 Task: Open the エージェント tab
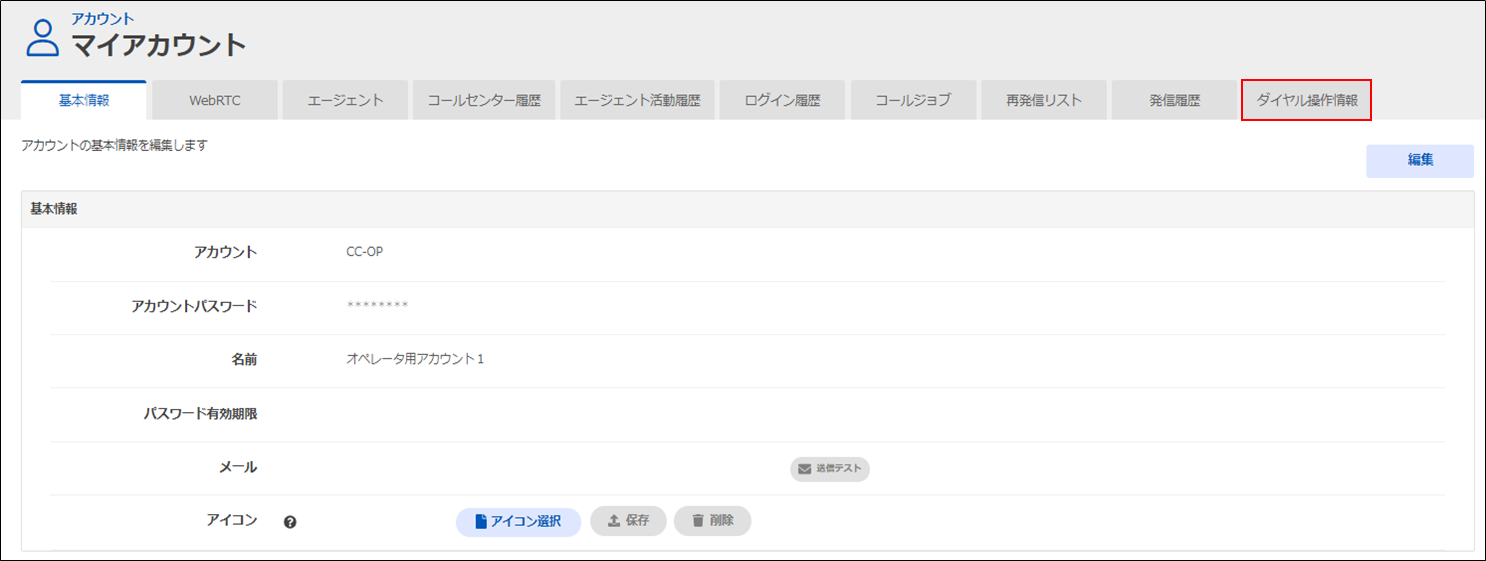click(x=345, y=101)
